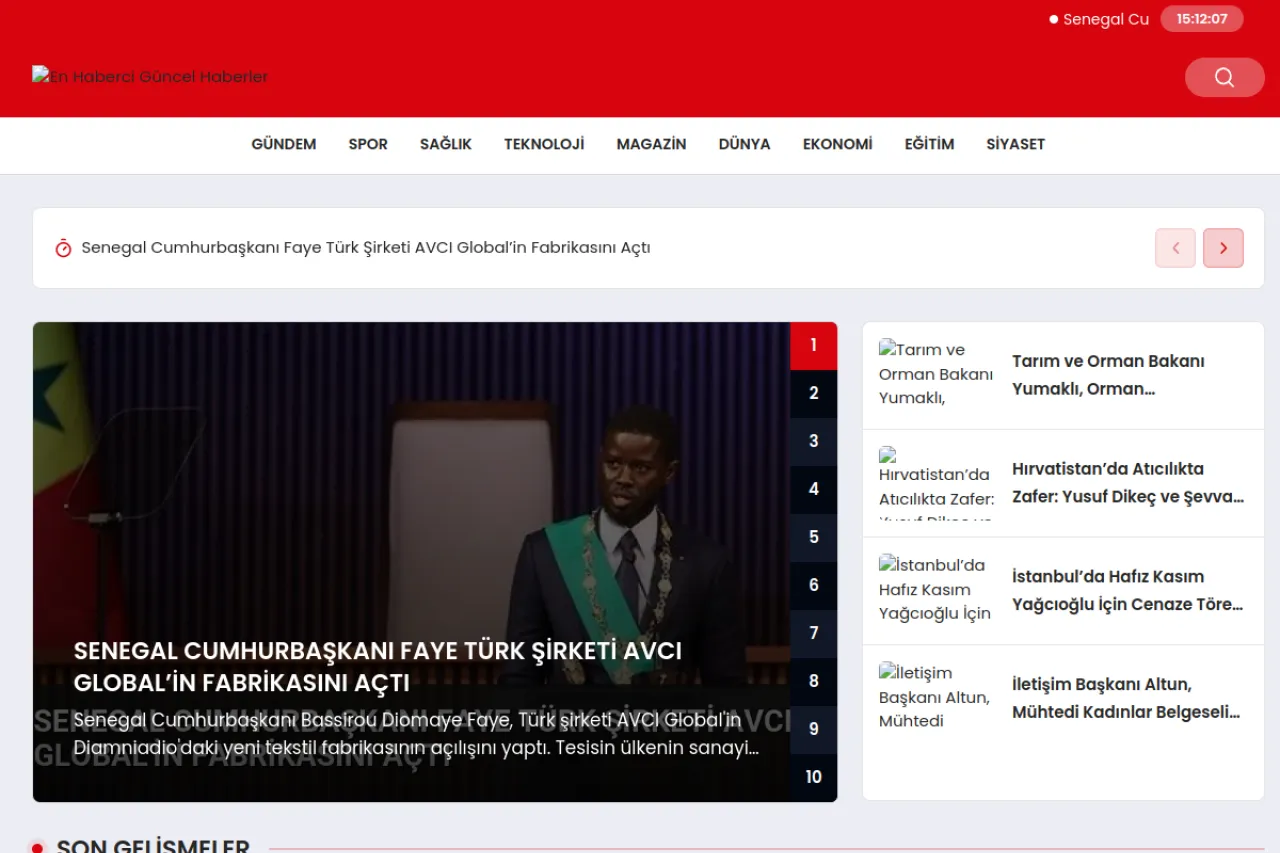The width and height of the screenshot is (1280, 853).
Task: Click Hırvatistan'da Atıcılıkta thumbnail image
Action: click(937, 483)
